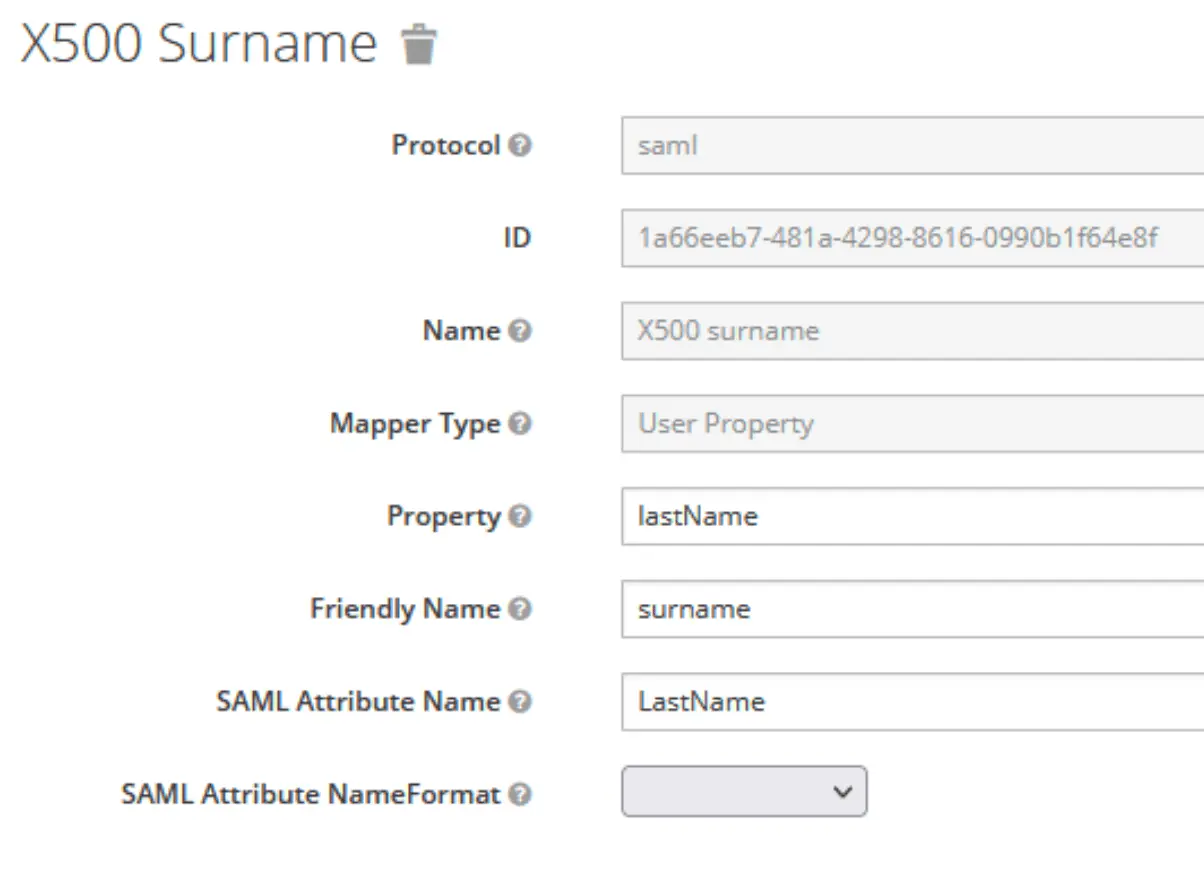Delete mapper via trash icon beside X500 Surname
Image resolution: width=1204 pixels, height=876 pixels.
coord(419,46)
